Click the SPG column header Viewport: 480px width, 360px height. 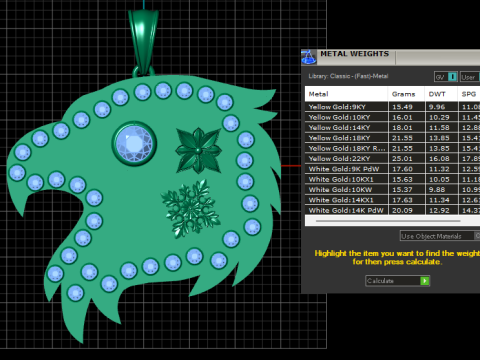point(469,94)
